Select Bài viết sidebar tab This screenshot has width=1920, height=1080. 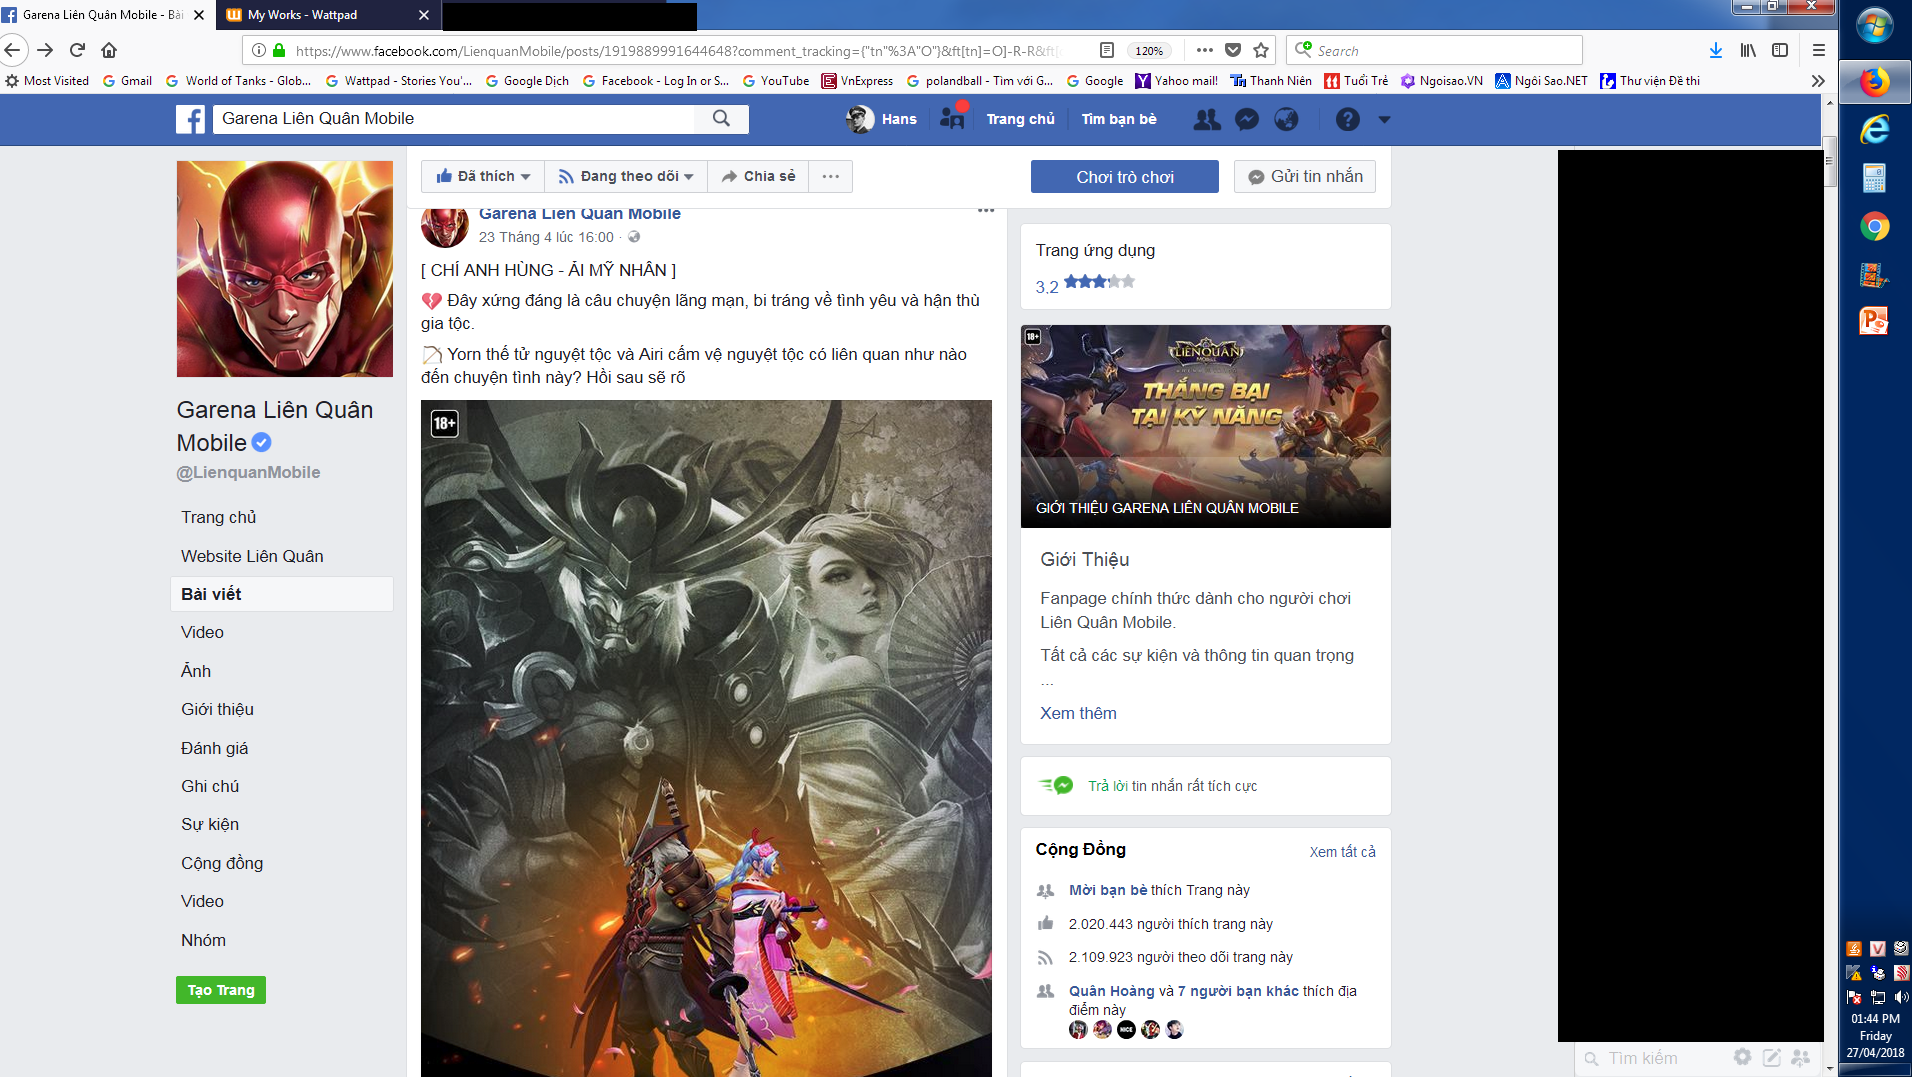tap(282, 594)
